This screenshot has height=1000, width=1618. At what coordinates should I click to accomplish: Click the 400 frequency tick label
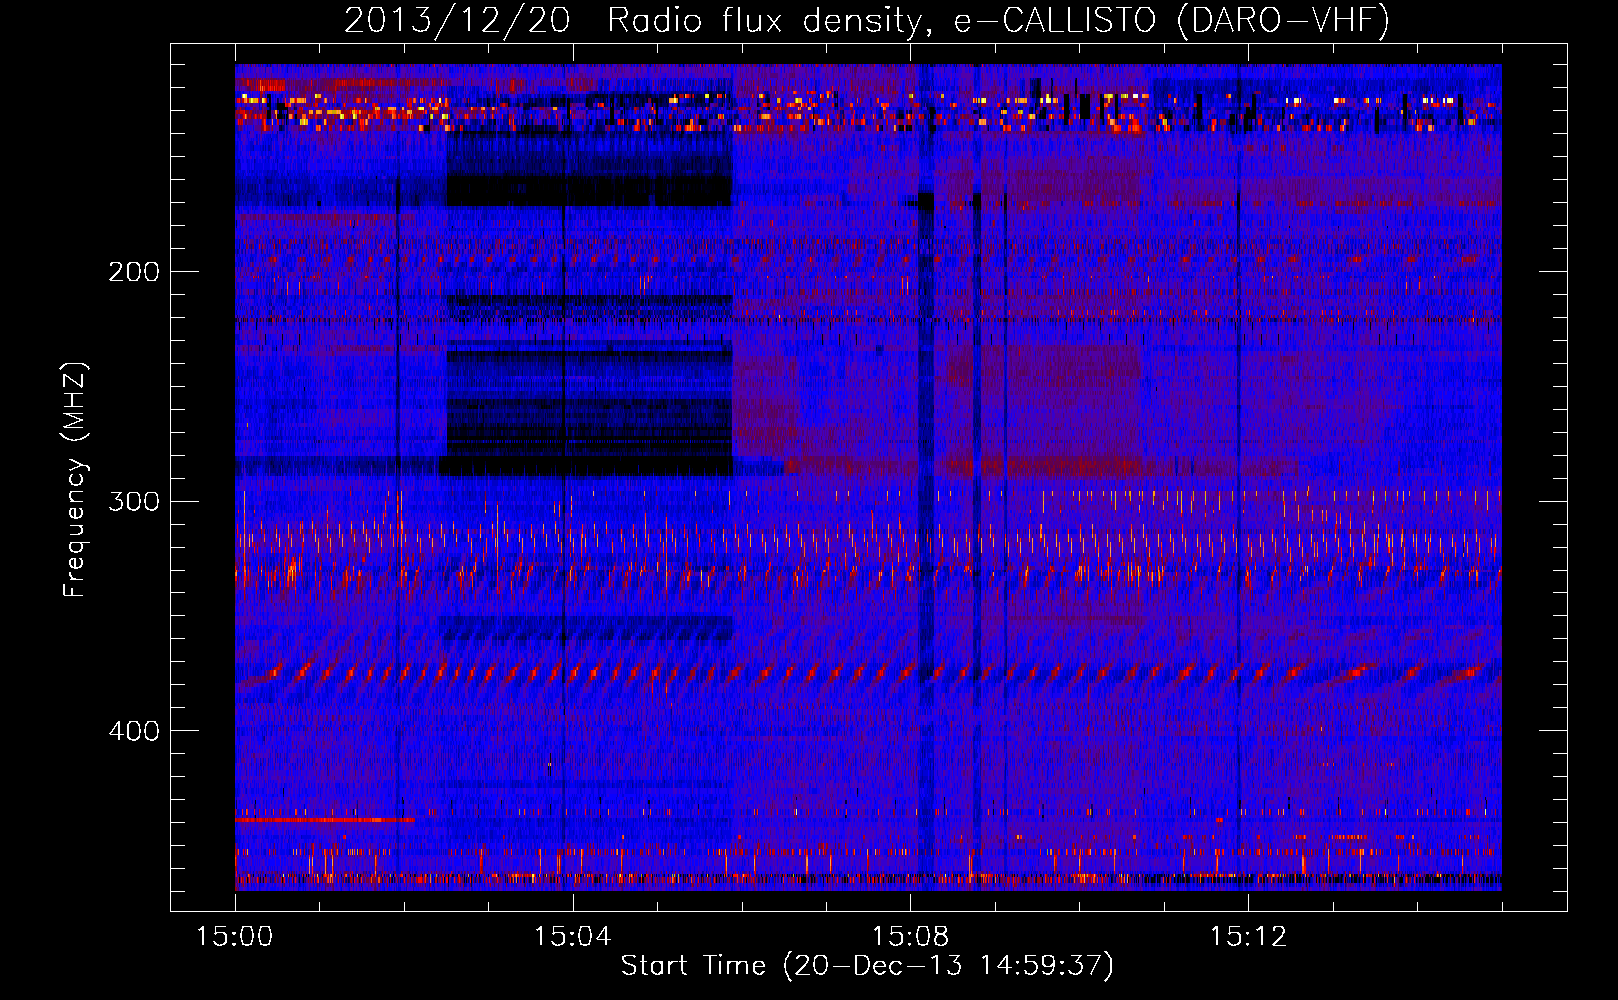(x=134, y=731)
